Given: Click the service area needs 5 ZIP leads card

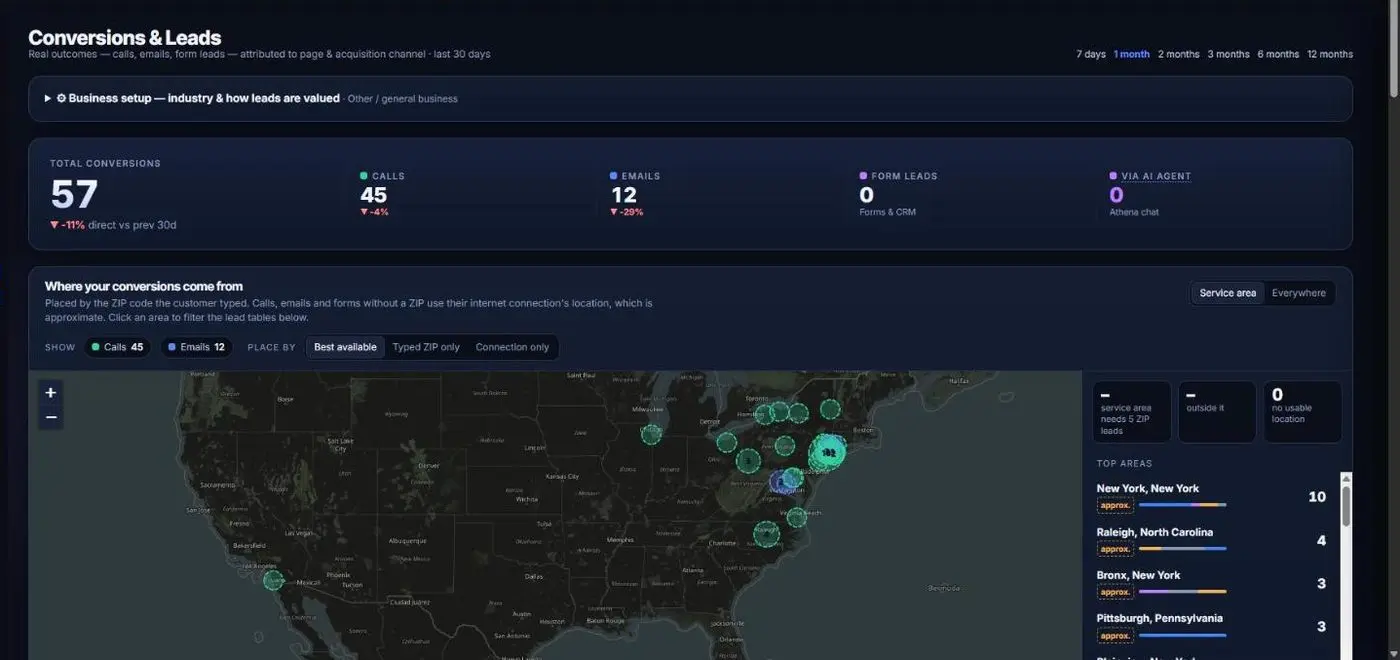Looking at the screenshot, I should click(x=1131, y=412).
